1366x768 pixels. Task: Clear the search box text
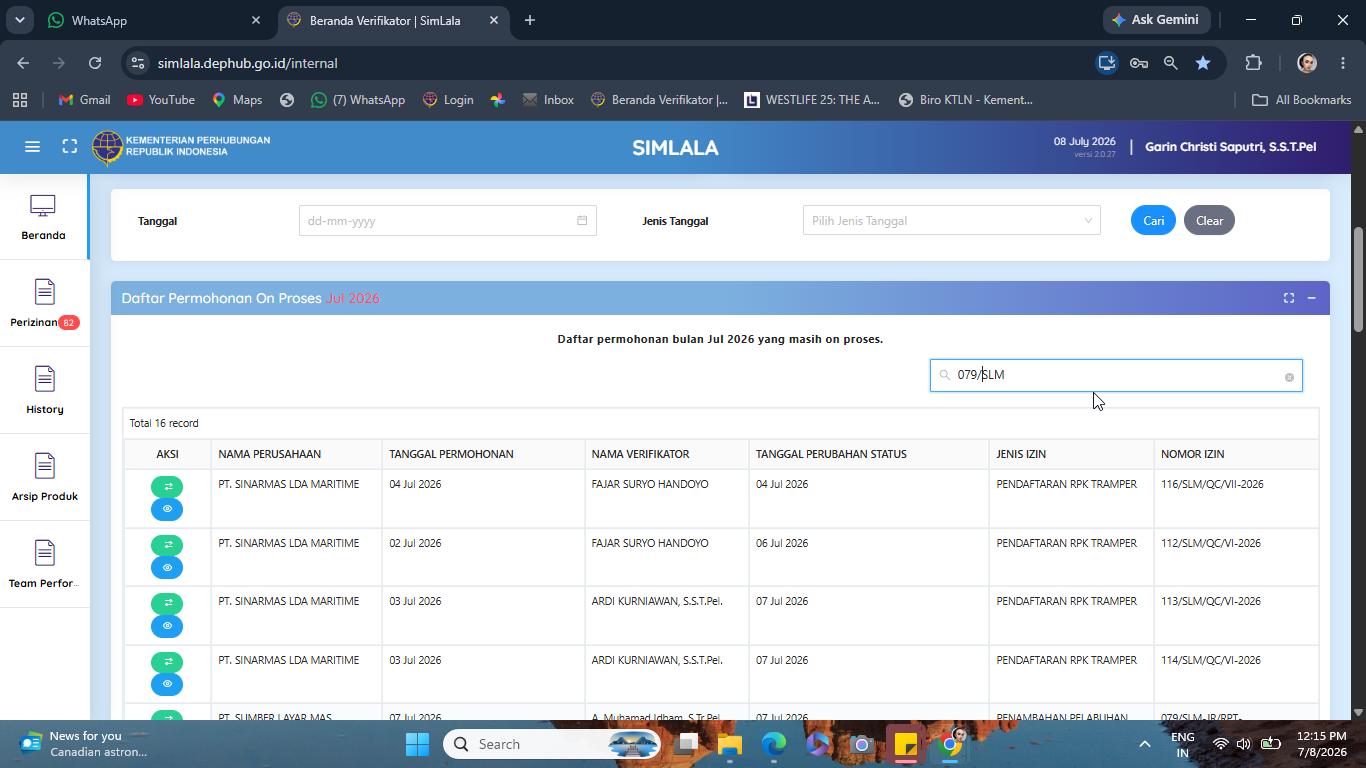click(x=1289, y=377)
